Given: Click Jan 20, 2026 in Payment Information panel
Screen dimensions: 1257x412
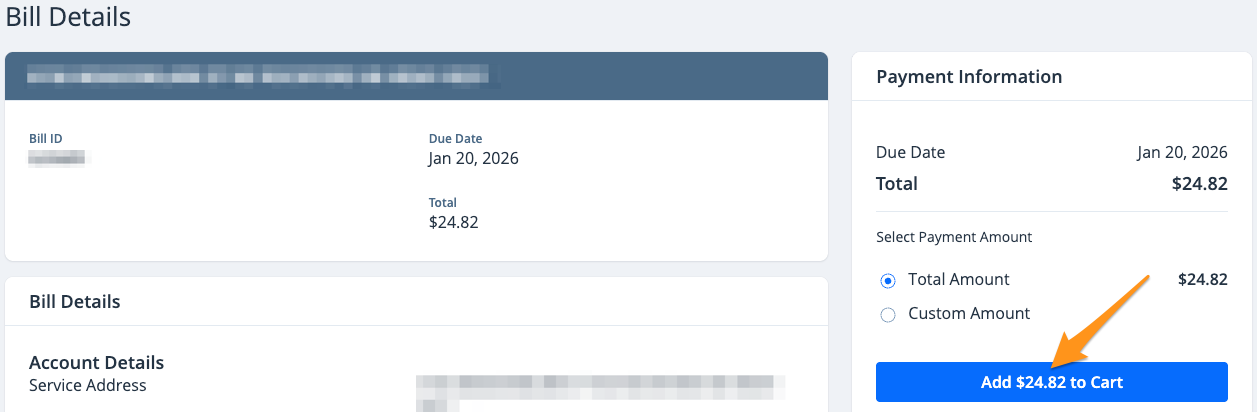Looking at the screenshot, I should [x=1182, y=153].
